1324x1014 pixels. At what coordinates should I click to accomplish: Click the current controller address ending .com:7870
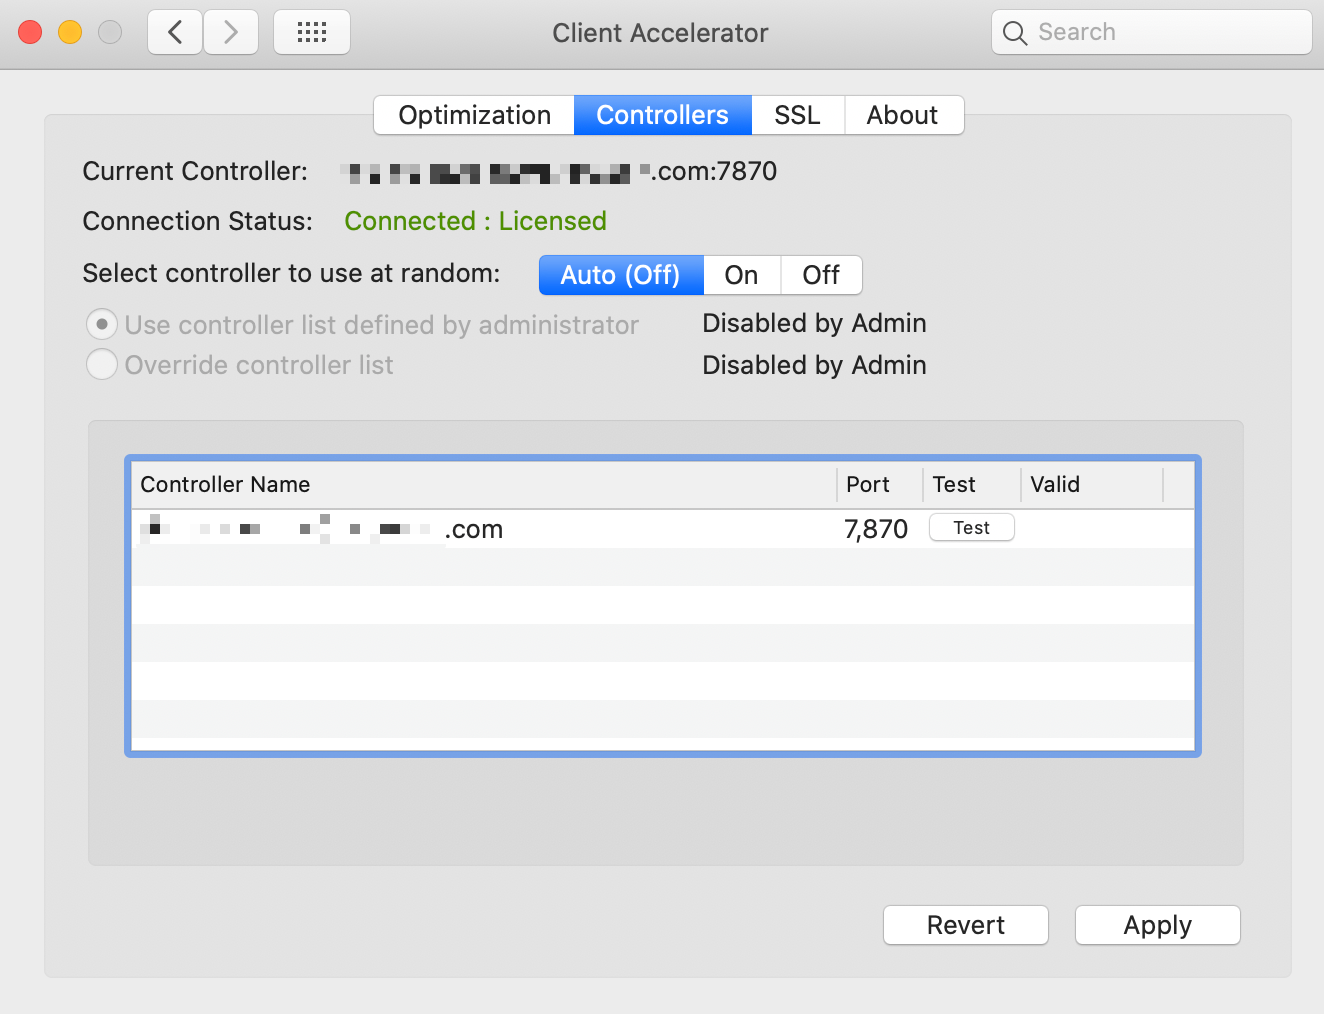click(559, 172)
